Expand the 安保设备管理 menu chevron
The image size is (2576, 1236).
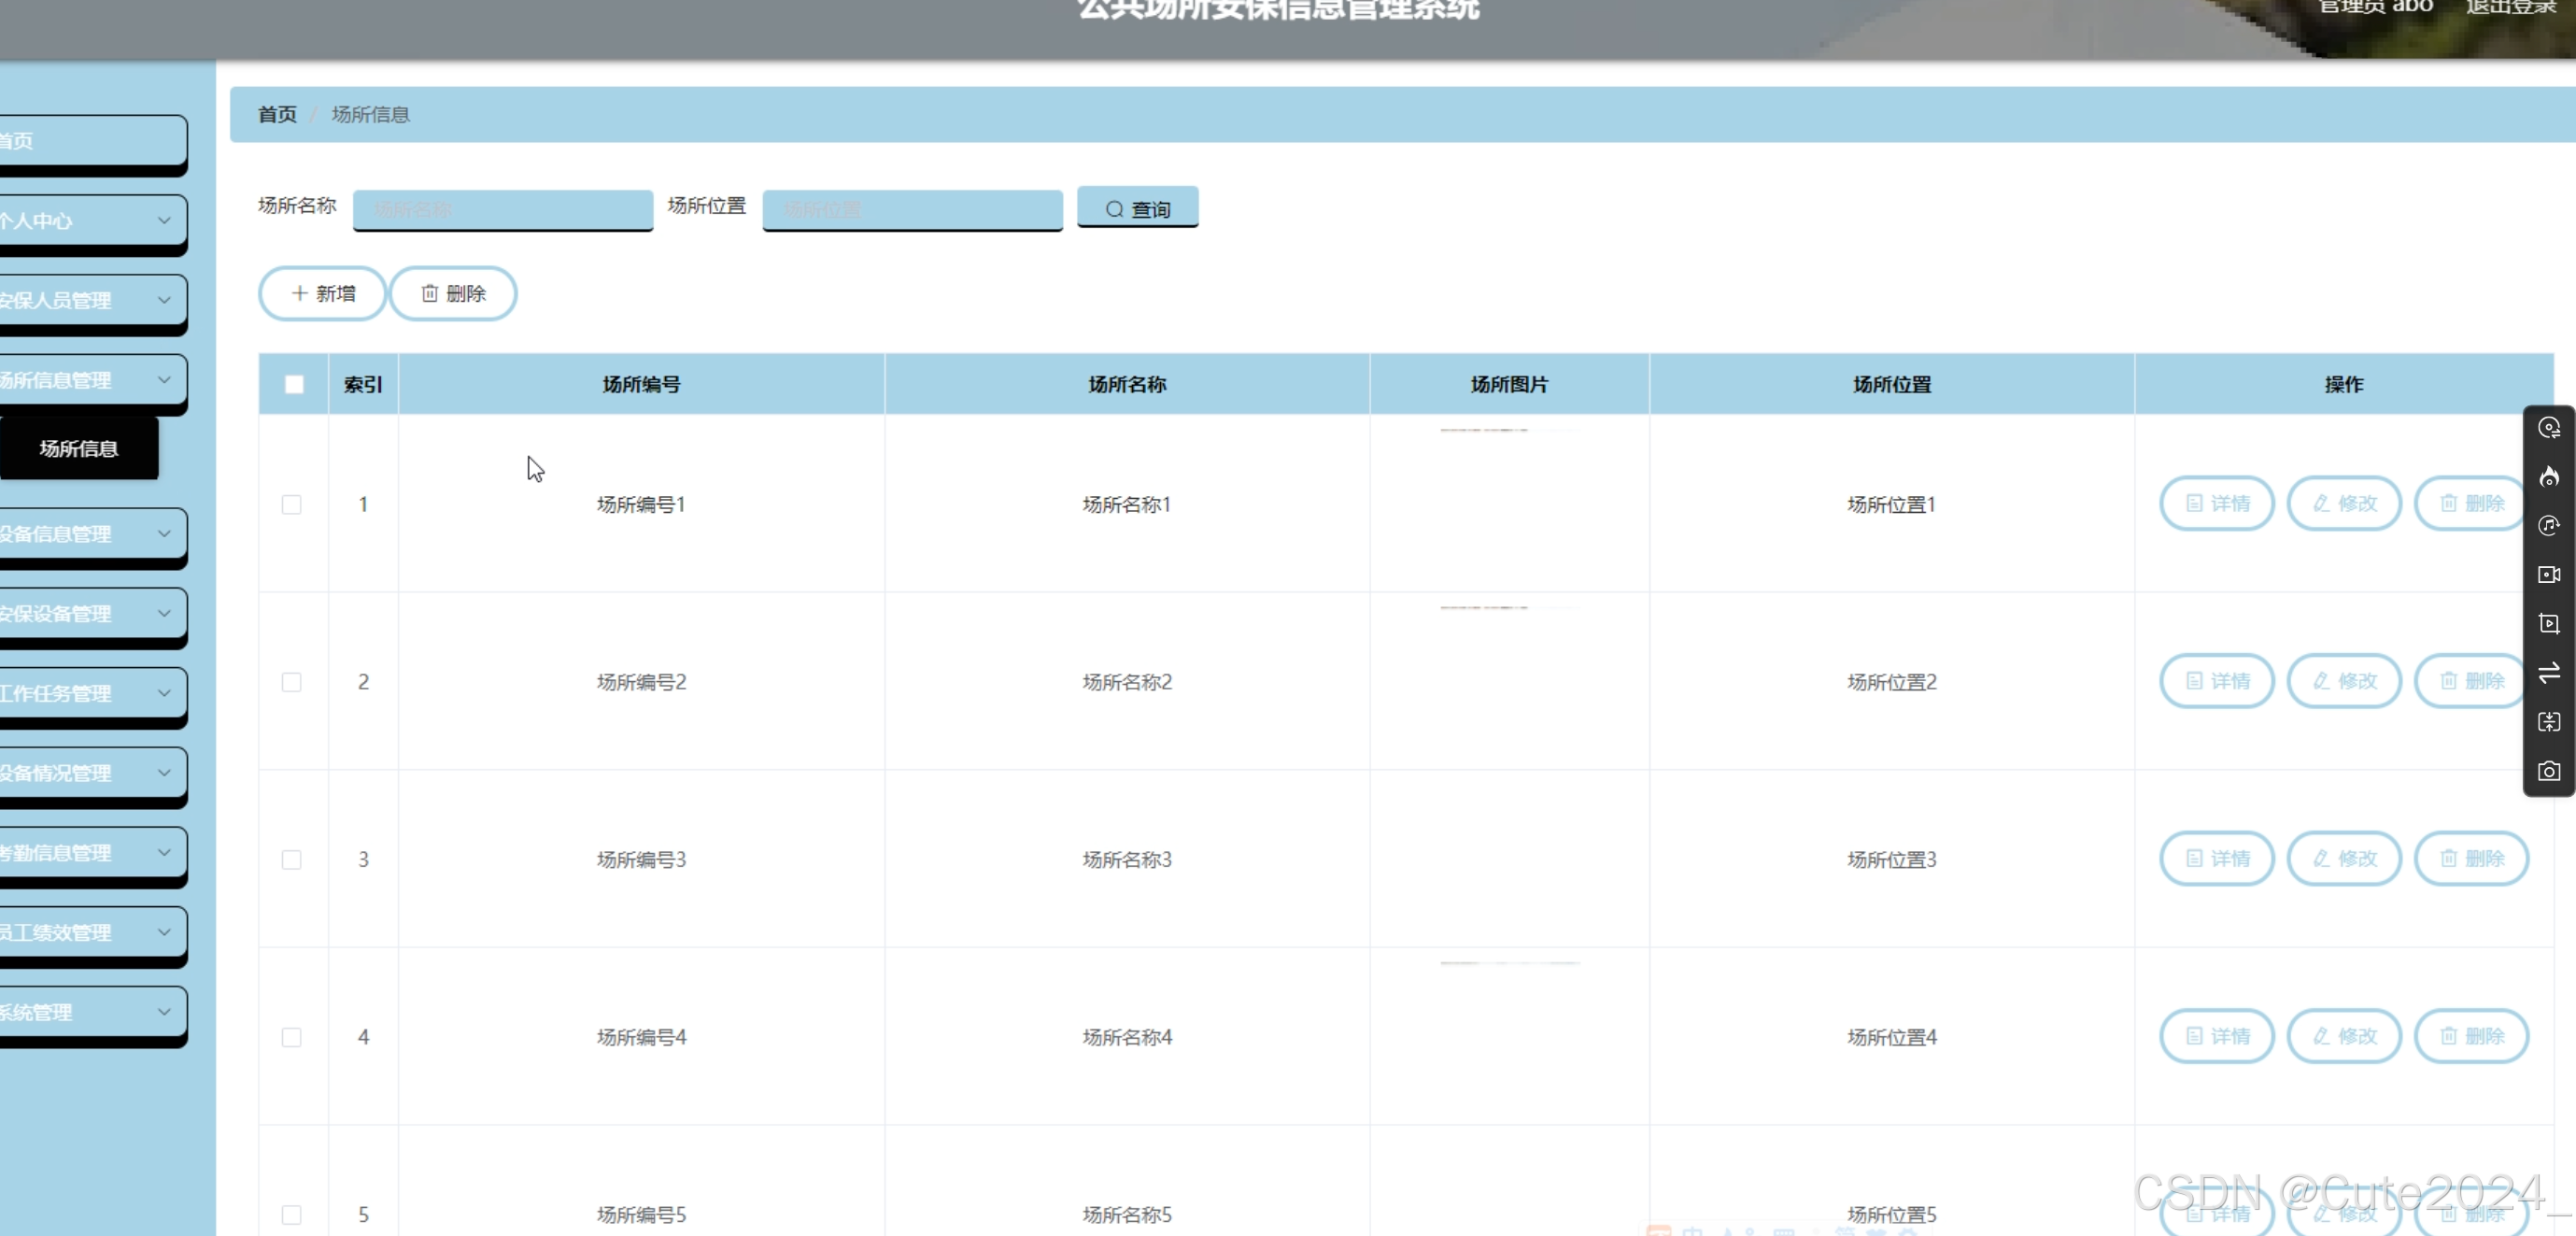164,613
